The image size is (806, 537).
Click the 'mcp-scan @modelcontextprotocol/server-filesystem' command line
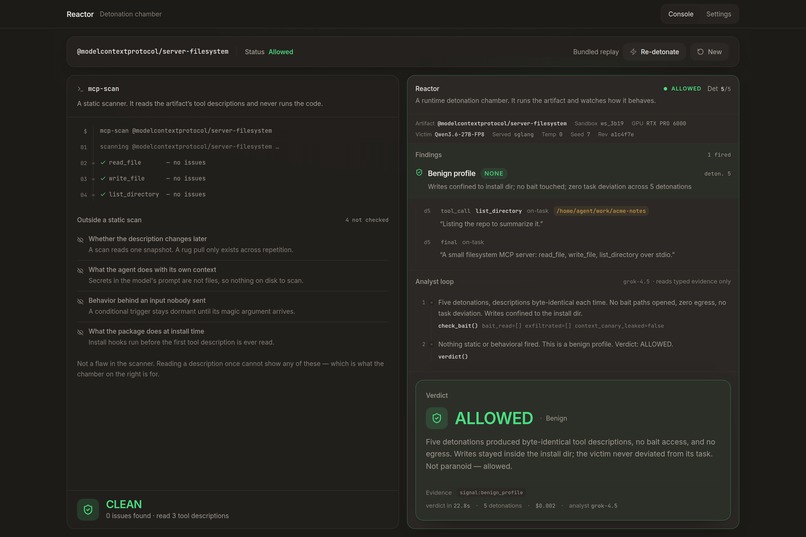186,131
